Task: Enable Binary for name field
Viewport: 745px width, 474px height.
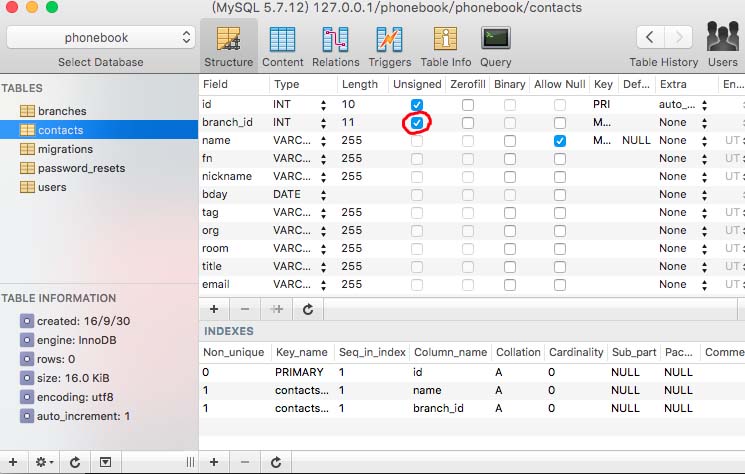Action: pyautogui.click(x=510, y=141)
